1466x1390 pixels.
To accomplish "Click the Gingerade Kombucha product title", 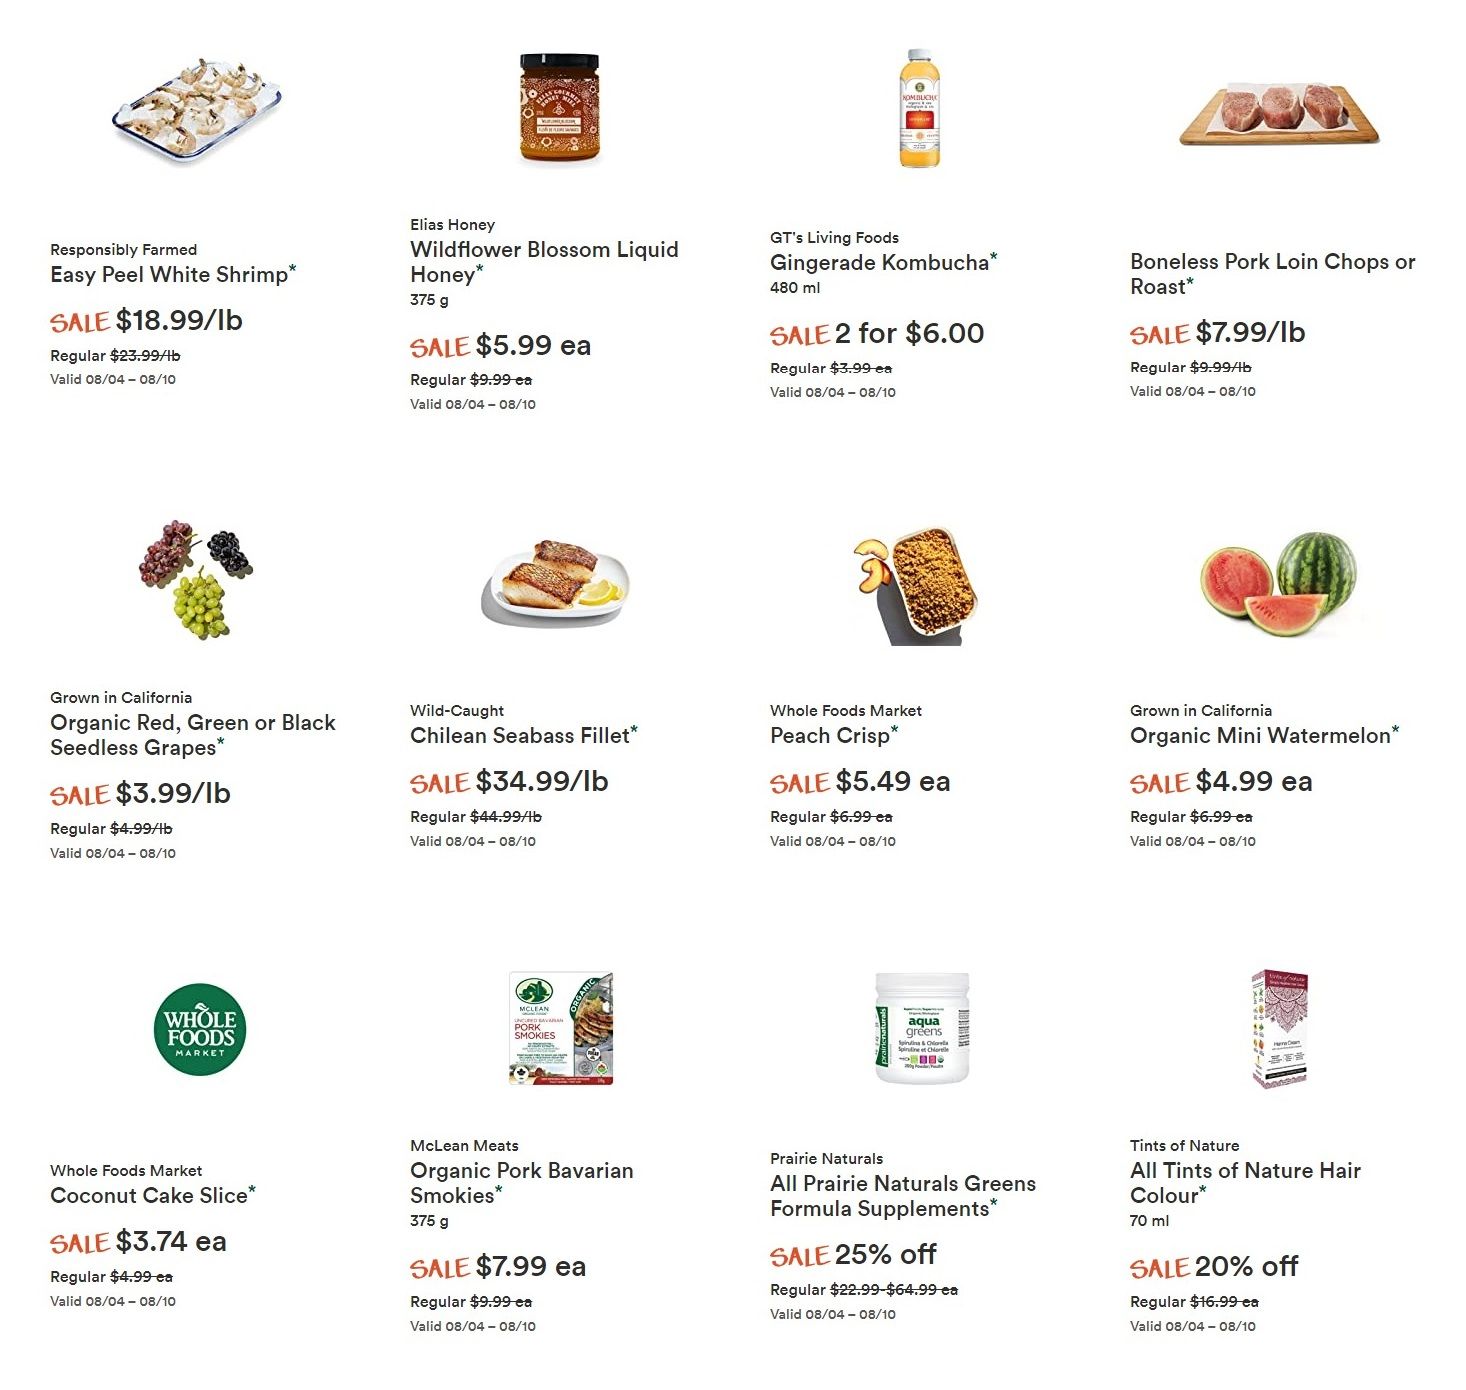I will point(879,262).
